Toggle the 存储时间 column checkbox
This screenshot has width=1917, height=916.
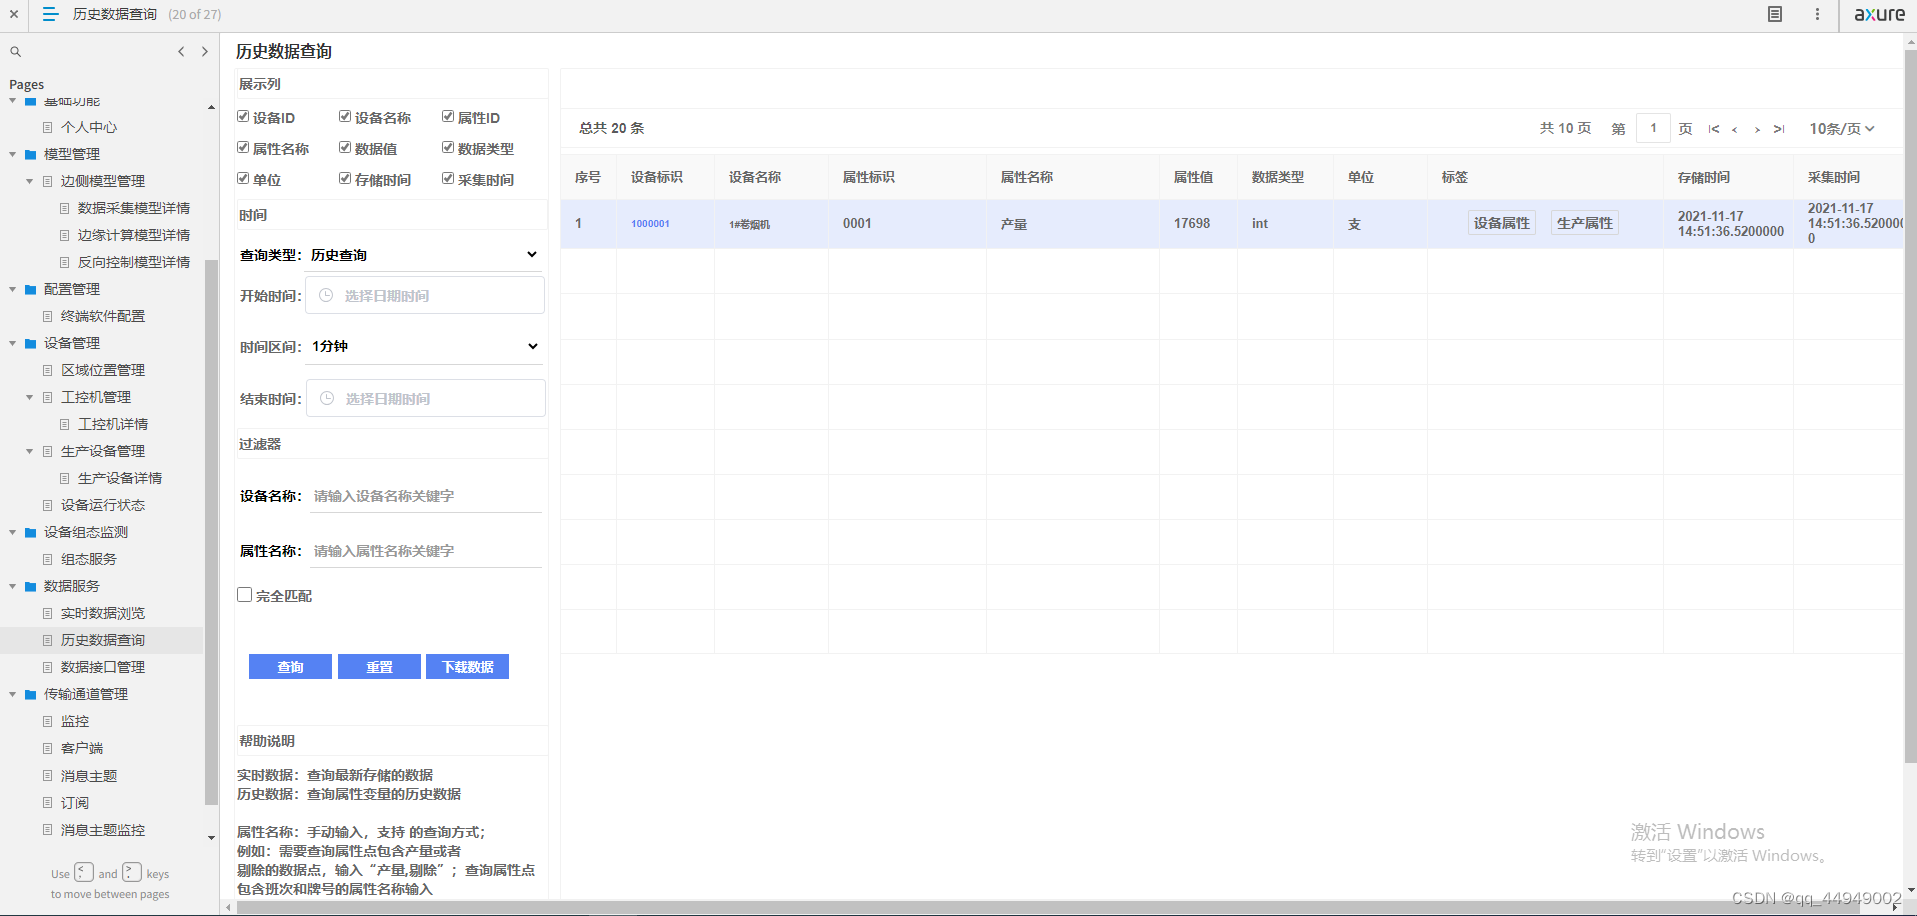click(345, 179)
